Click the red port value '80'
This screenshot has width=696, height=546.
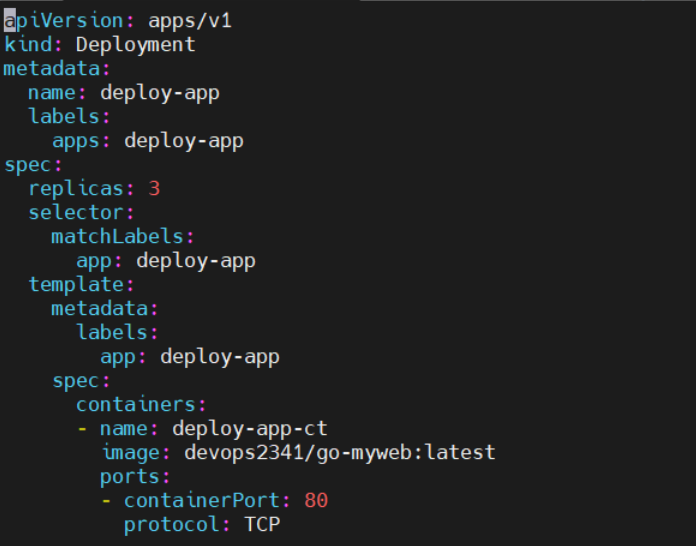(316, 501)
